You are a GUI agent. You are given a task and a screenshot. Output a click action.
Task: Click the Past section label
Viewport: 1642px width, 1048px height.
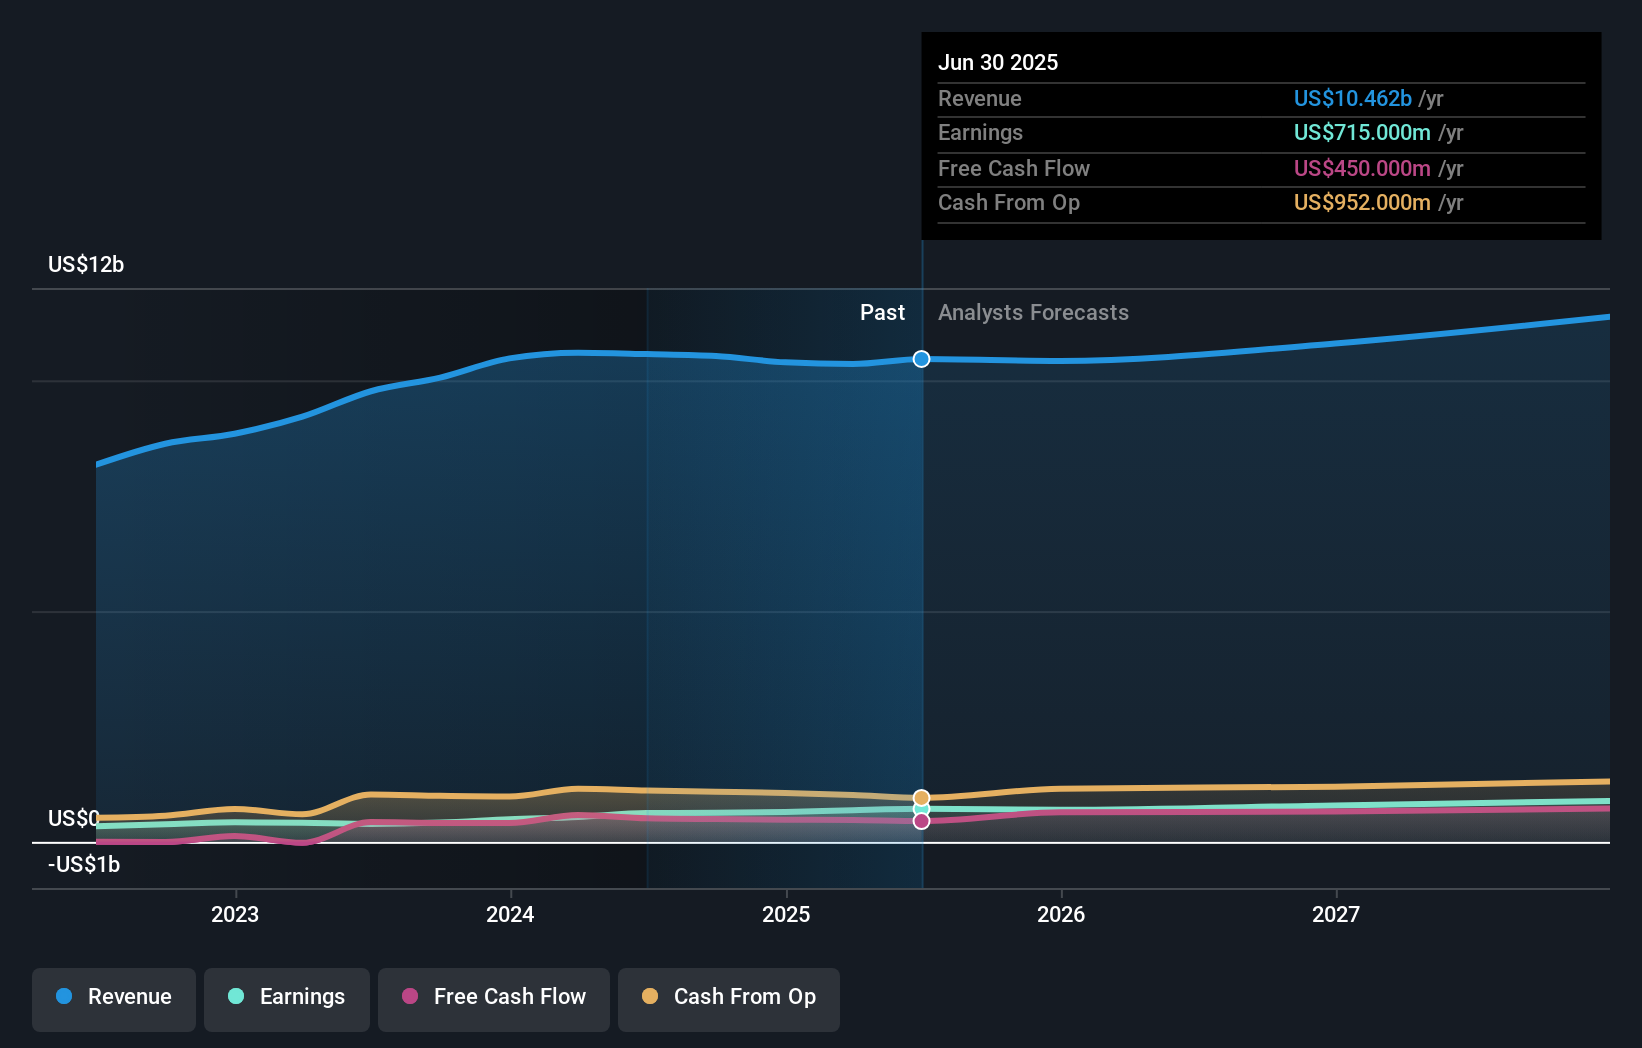click(x=882, y=312)
